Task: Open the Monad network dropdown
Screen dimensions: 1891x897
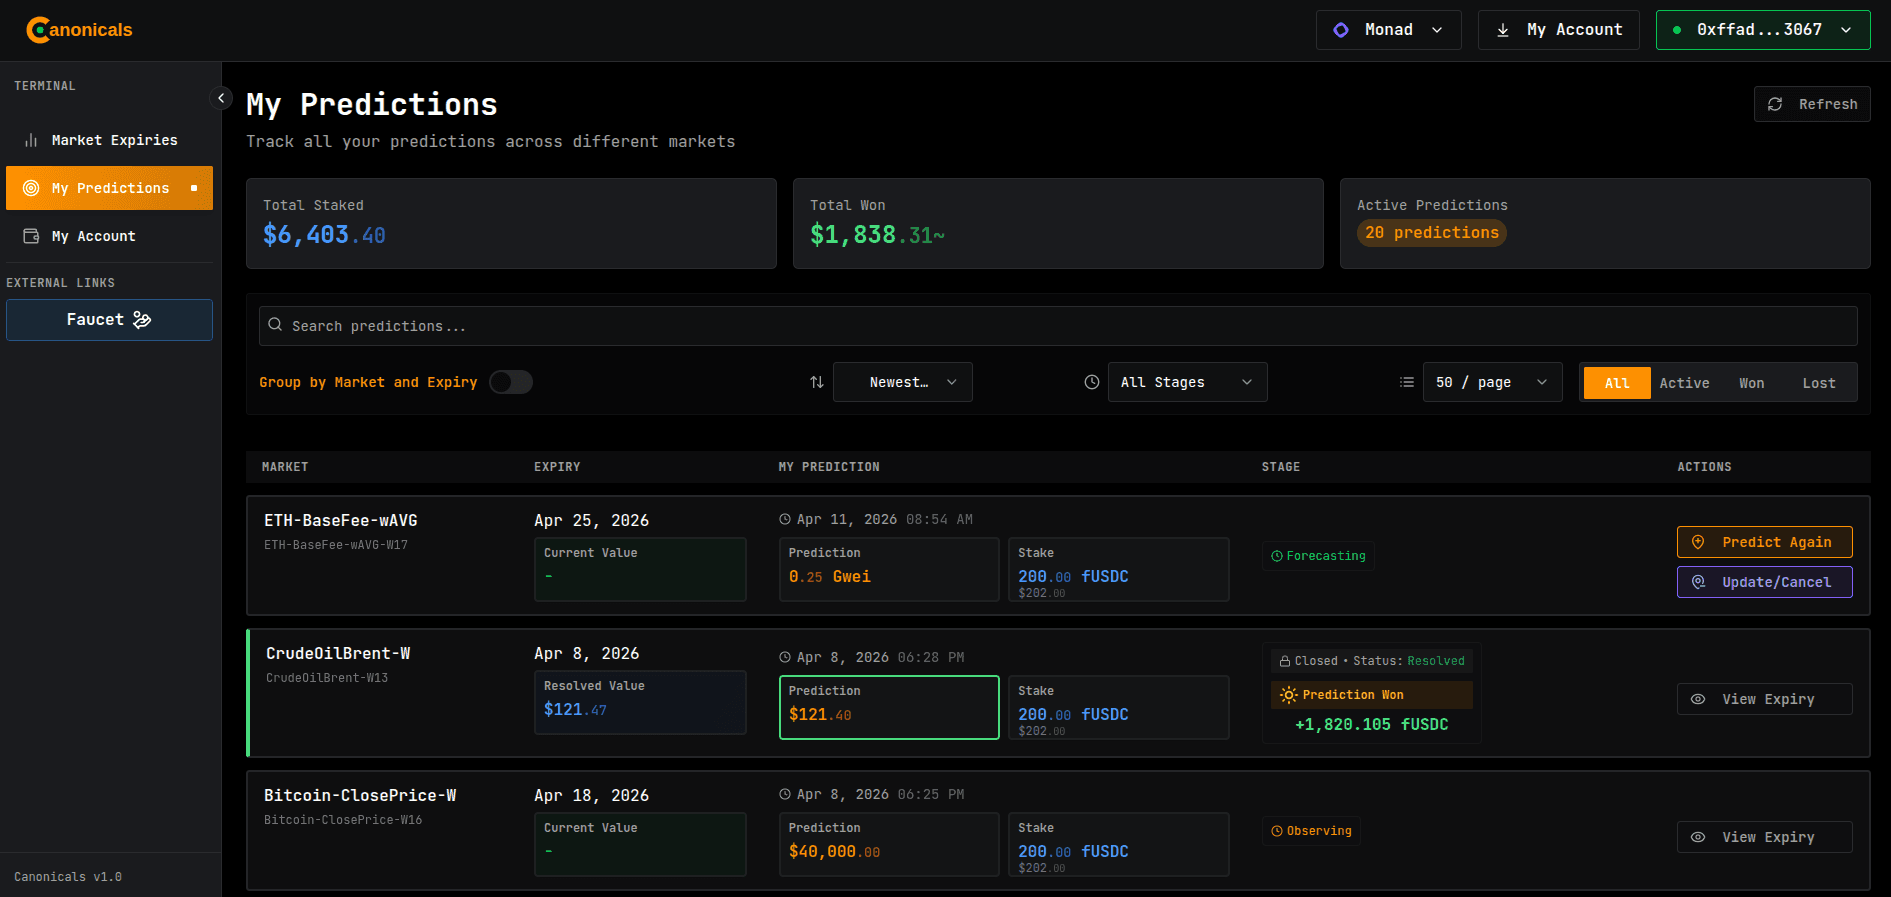Action: 1388,30
